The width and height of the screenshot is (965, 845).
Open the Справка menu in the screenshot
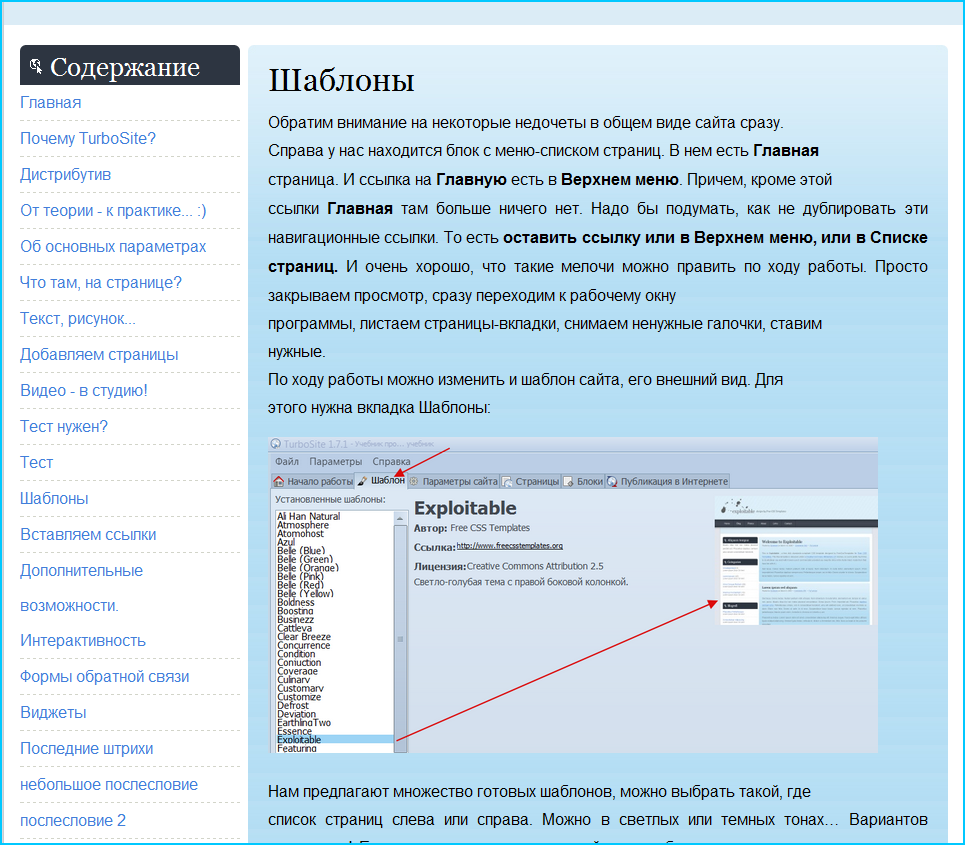391,462
